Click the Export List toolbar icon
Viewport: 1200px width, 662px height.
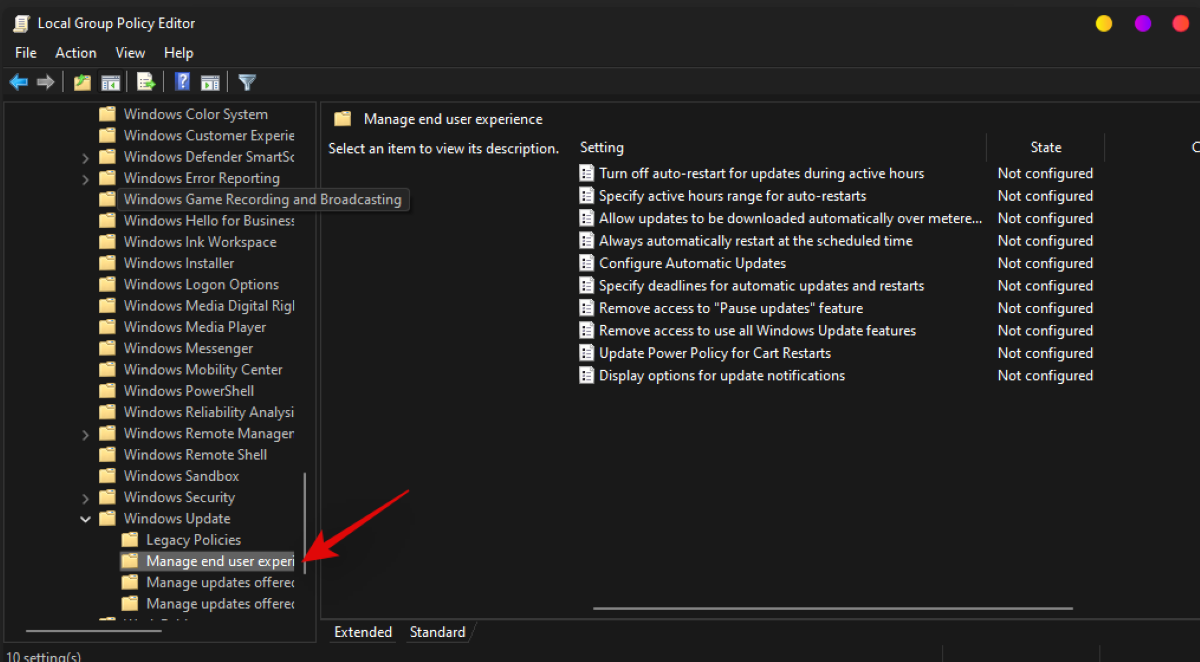point(146,82)
